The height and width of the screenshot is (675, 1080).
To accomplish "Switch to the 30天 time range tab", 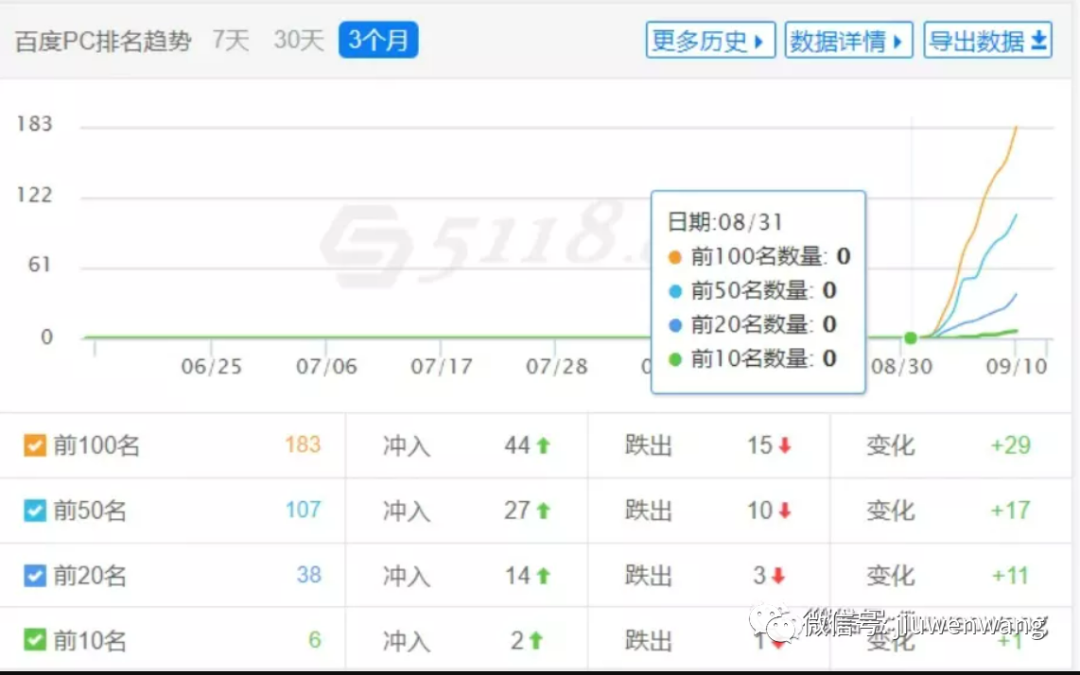I will [x=298, y=40].
